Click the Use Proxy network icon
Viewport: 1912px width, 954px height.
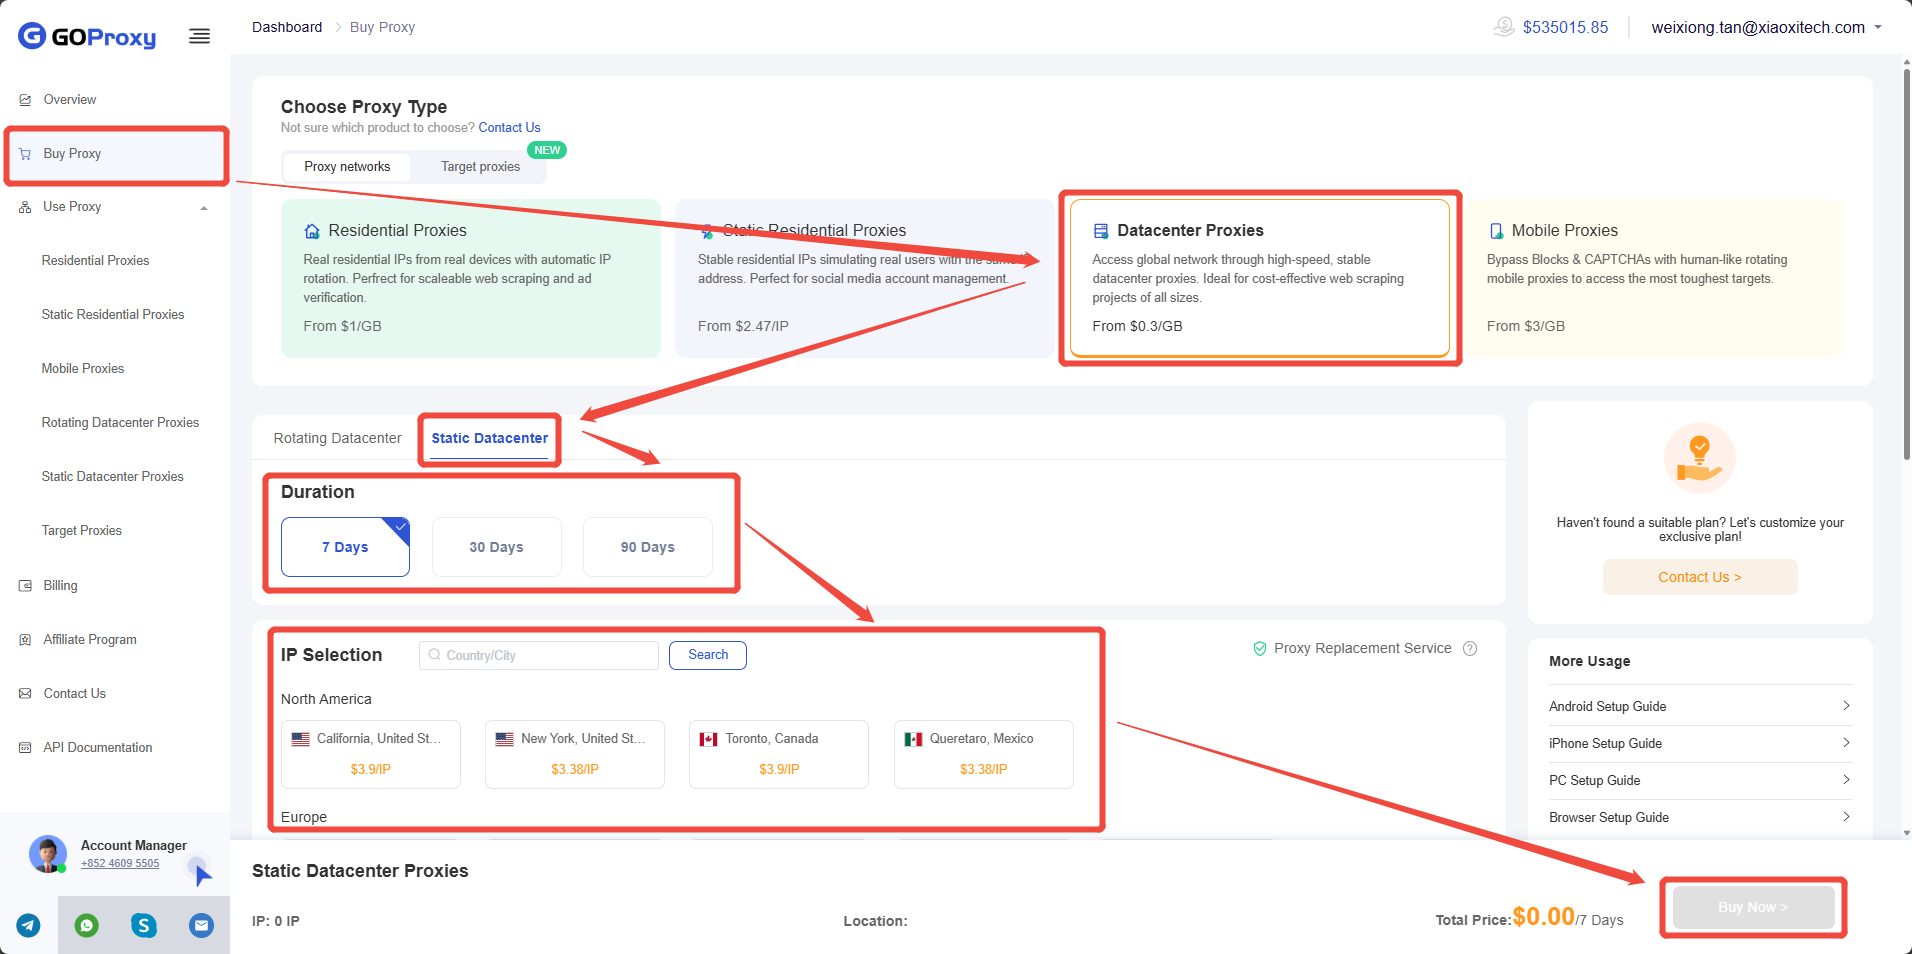click(x=25, y=207)
